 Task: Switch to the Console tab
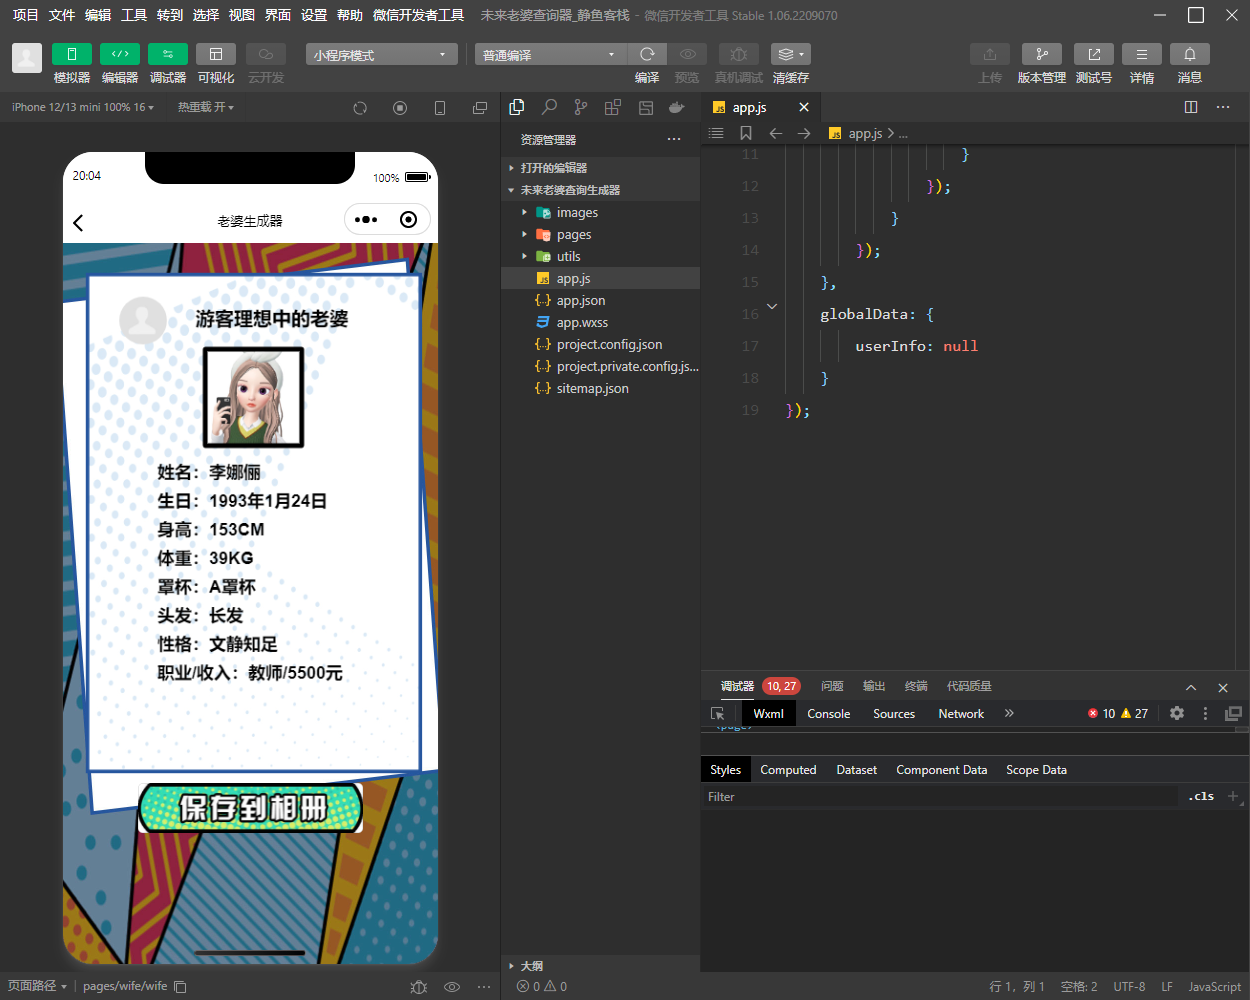click(x=828, y=714)
